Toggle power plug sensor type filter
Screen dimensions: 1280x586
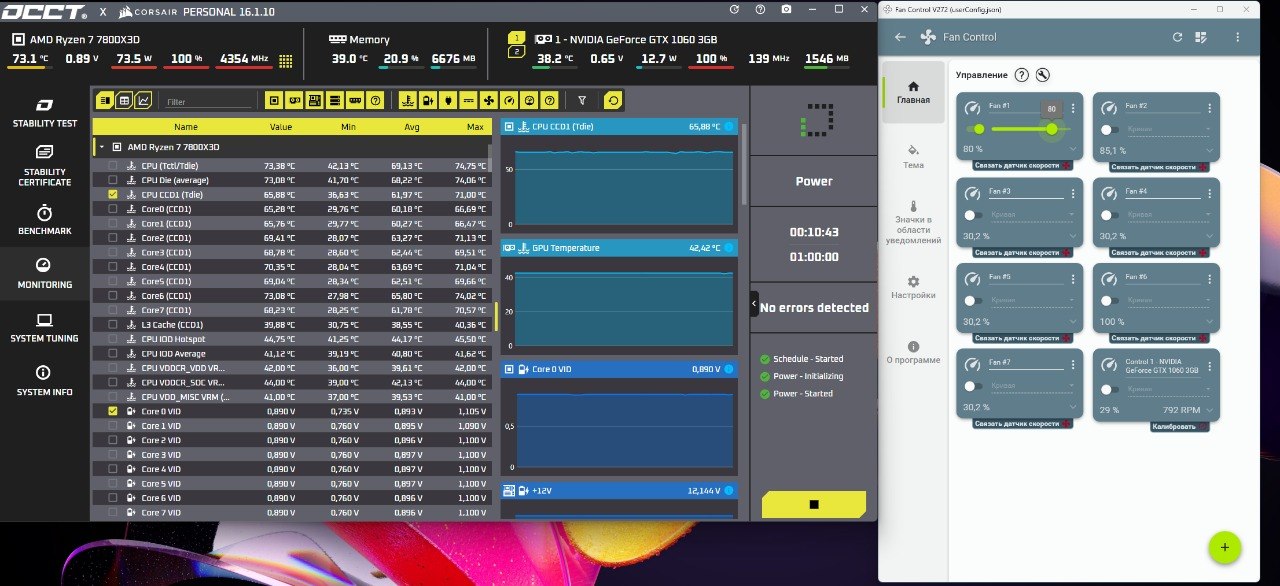pos(448,100)
